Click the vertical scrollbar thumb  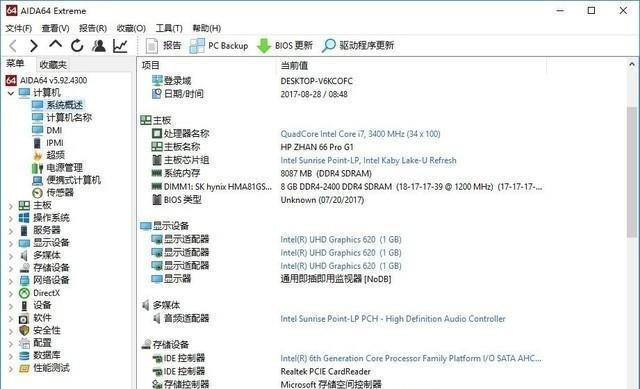tap(632, 171)
